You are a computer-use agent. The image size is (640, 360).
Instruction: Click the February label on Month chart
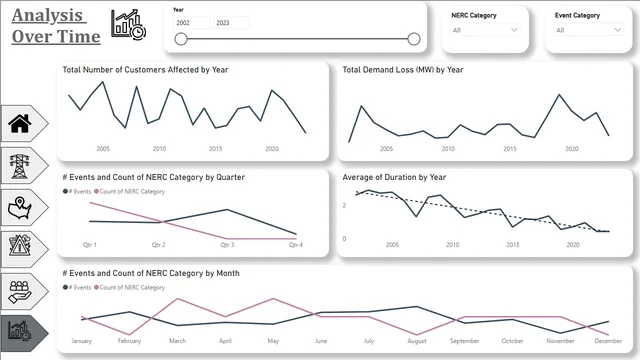pos(129,341)
